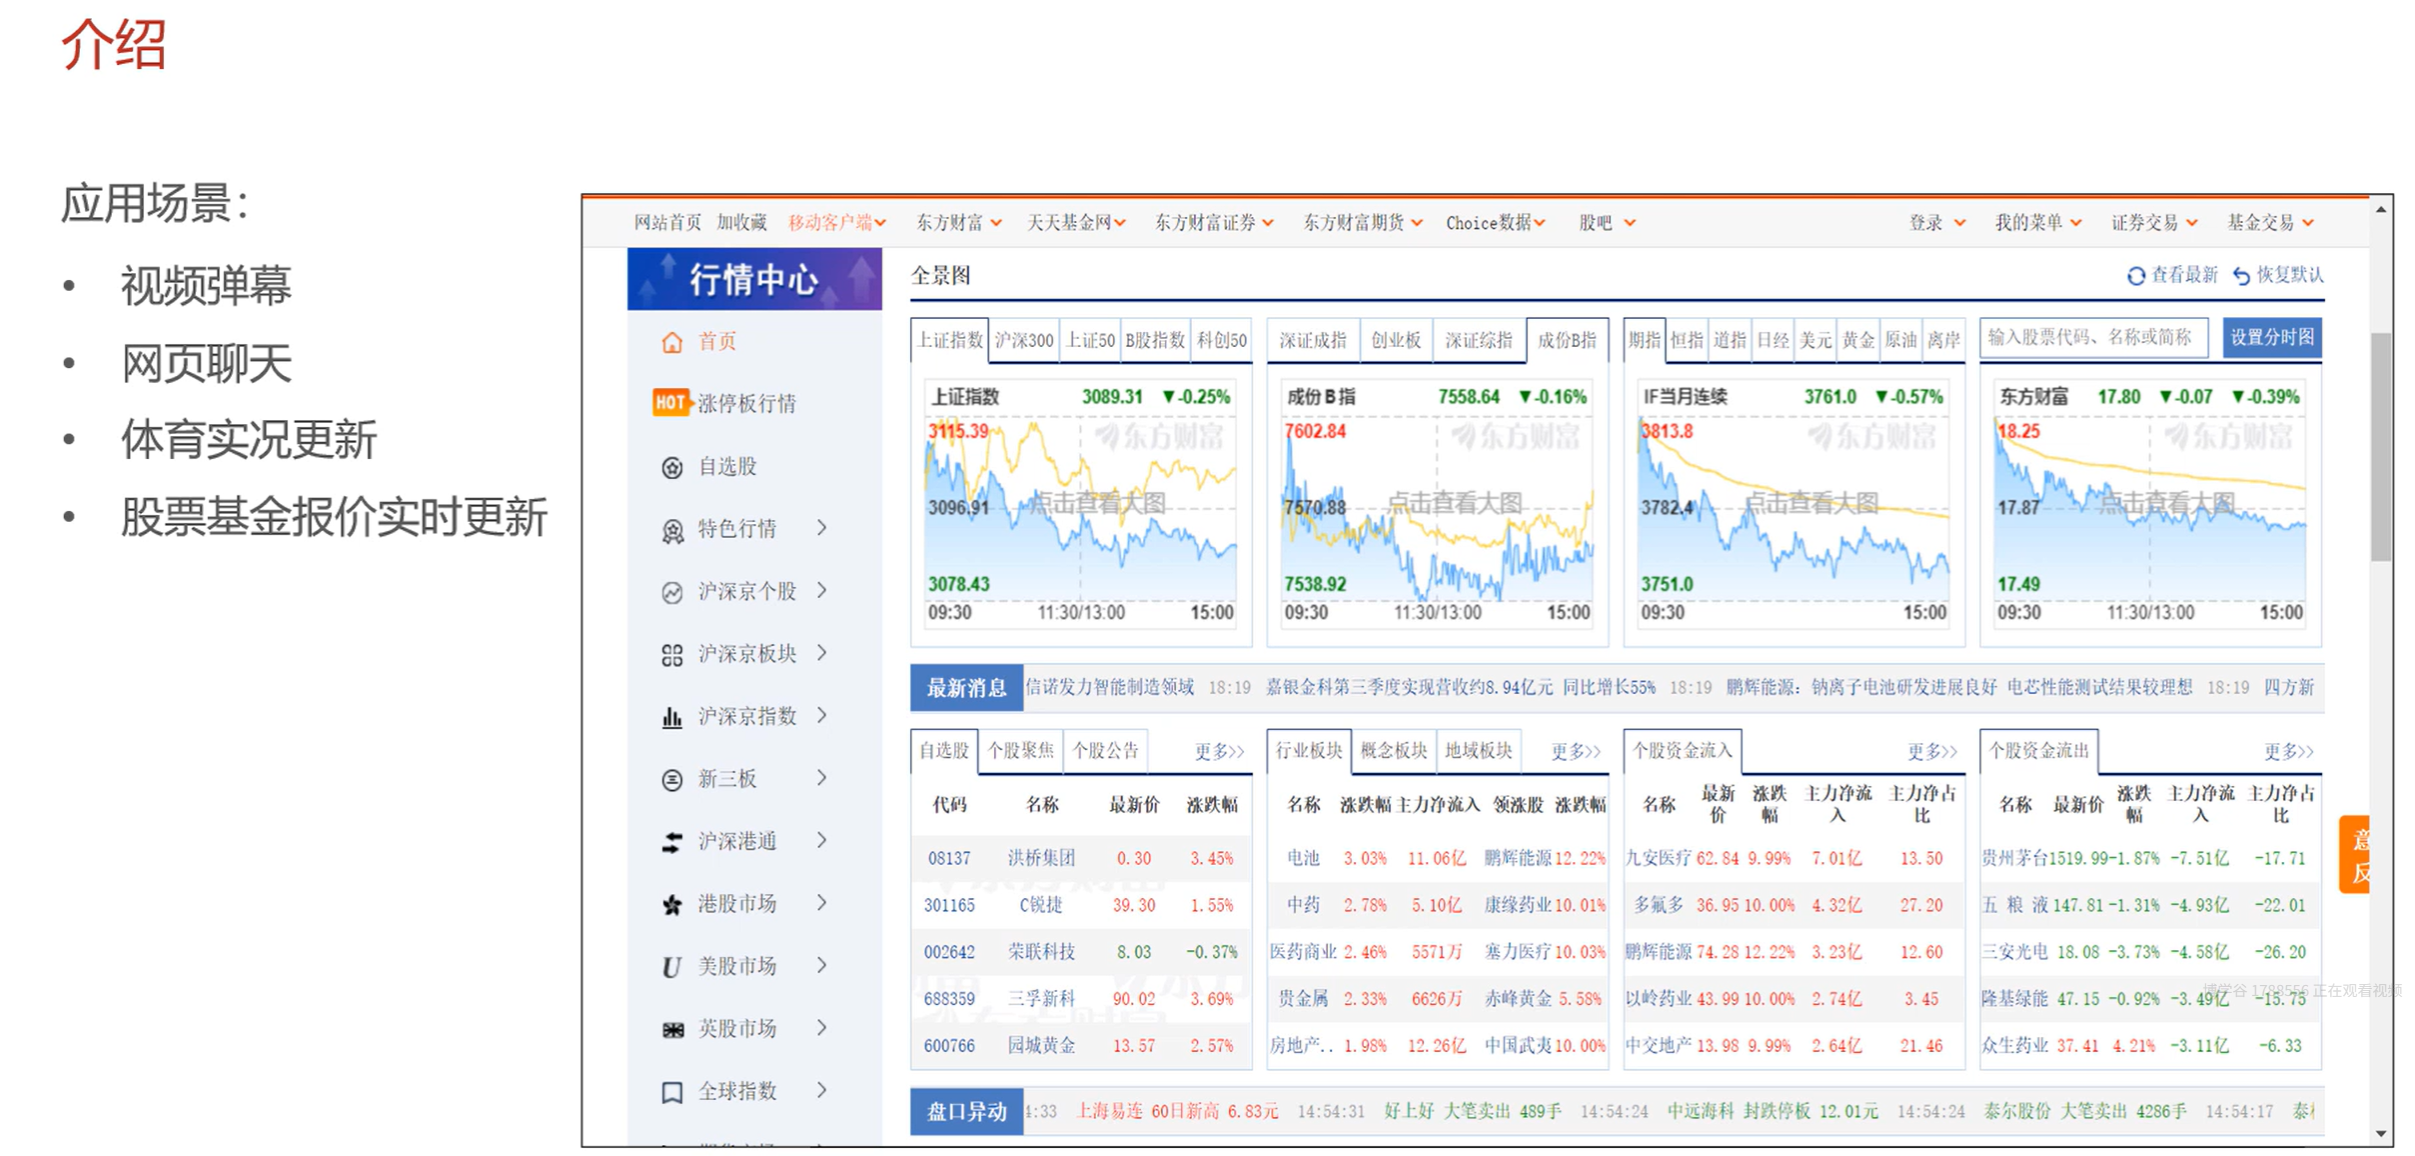Click the 港股市场 sidebar icon

point(672,905)
